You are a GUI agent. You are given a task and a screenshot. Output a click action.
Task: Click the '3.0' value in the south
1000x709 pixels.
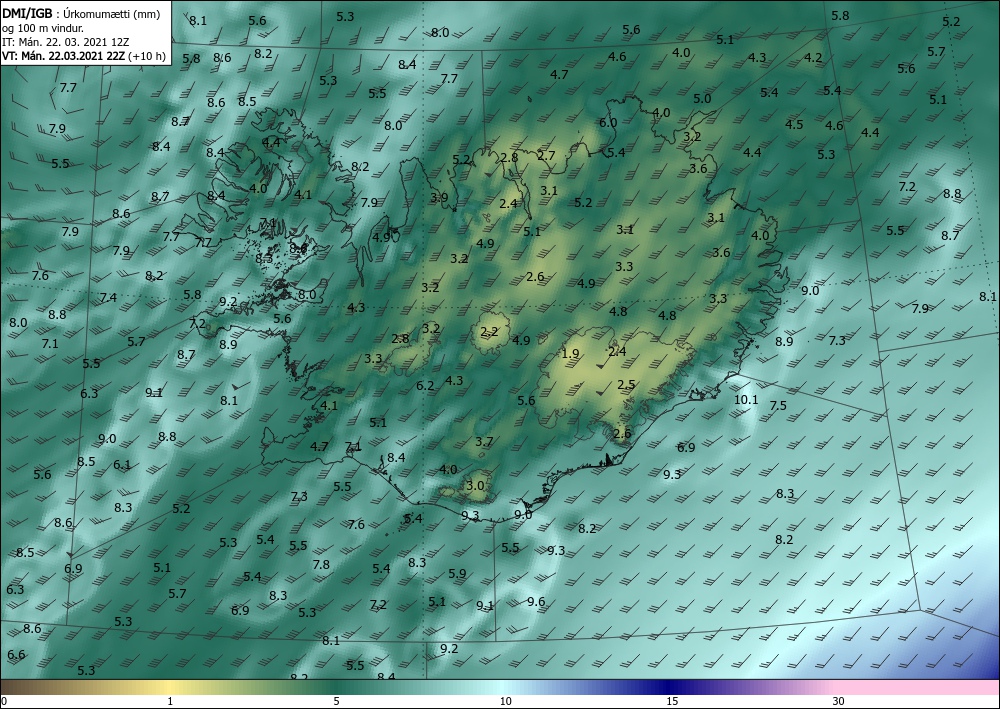click(475, 485)
